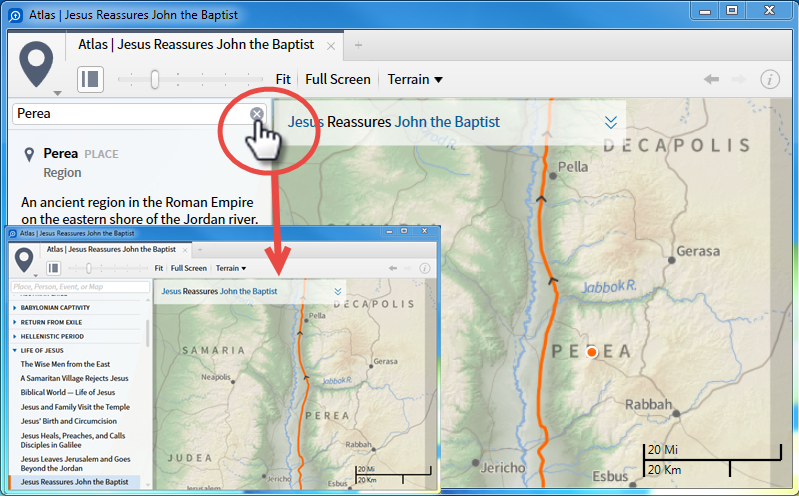Click Fit in the large window toolbar
Viewport: 799px width, 498px height.
(283, 80)
